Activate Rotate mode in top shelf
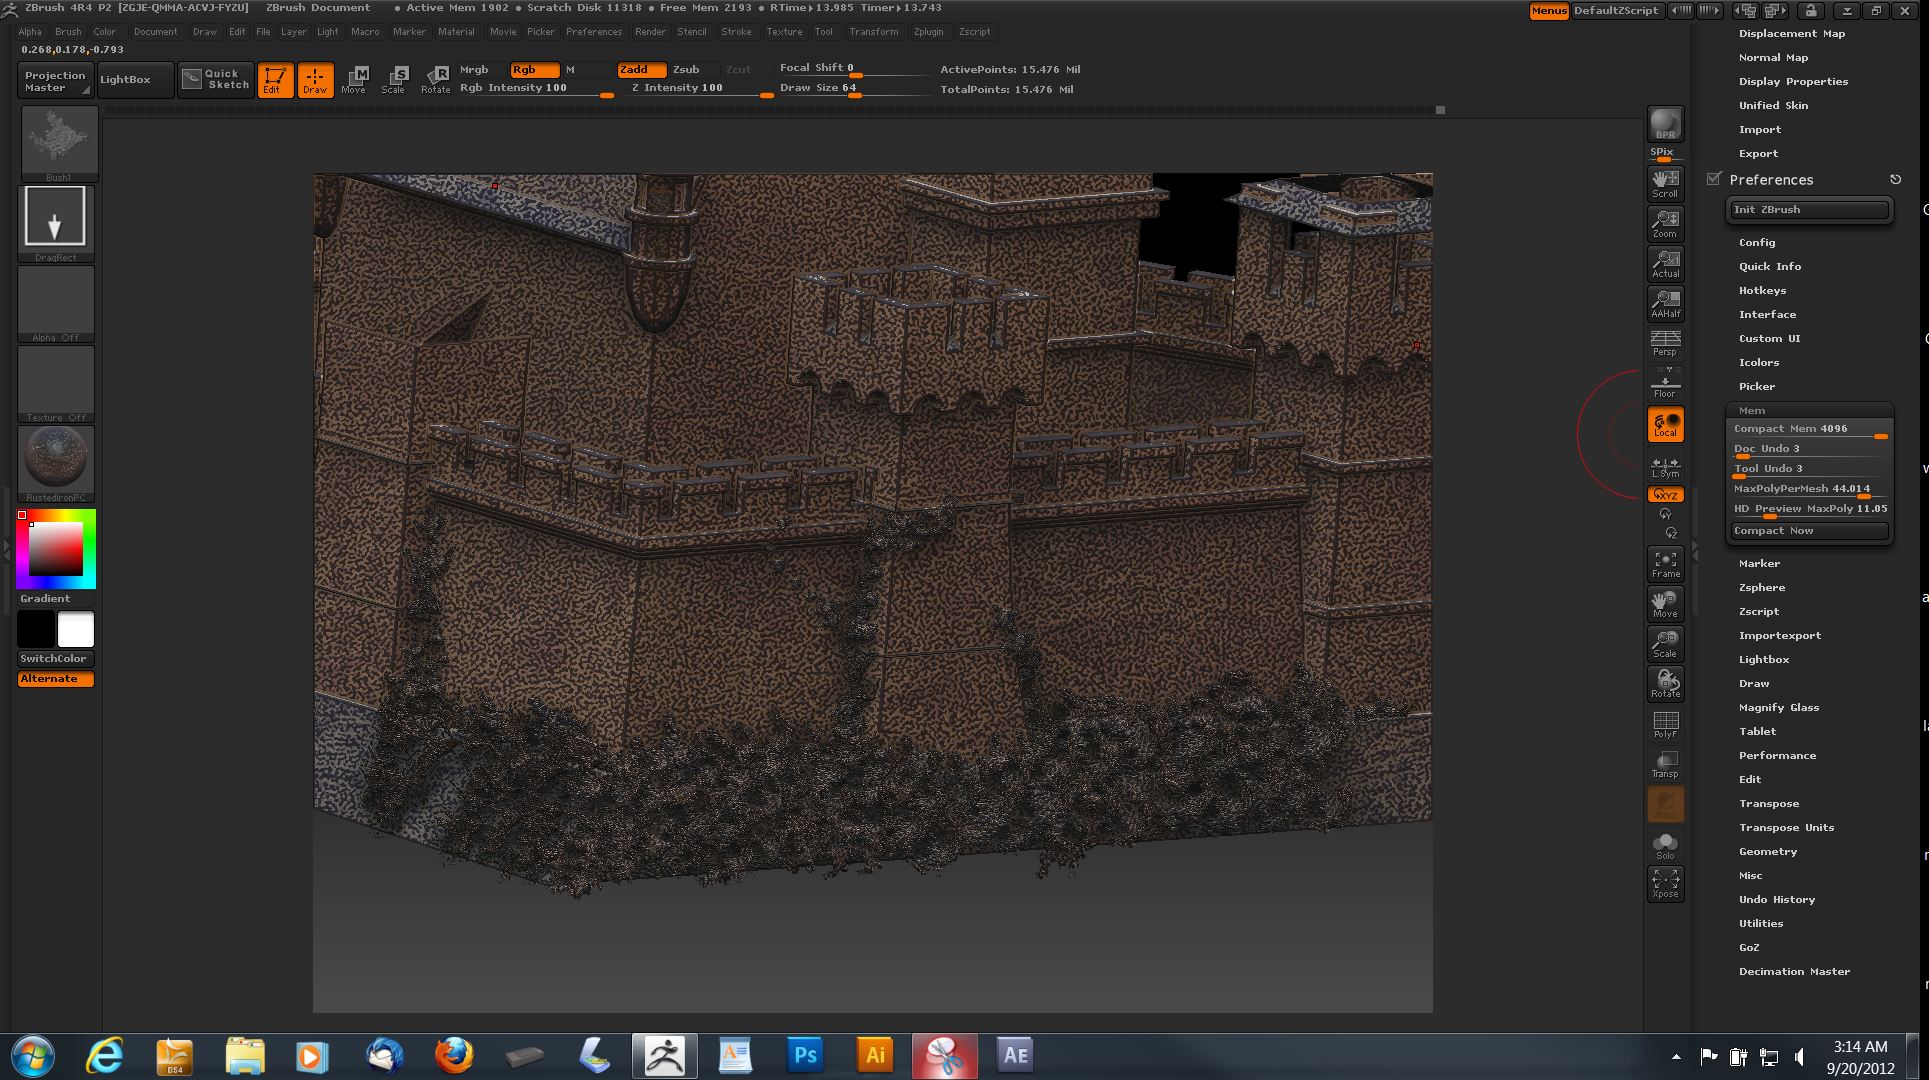 (435, 80)
